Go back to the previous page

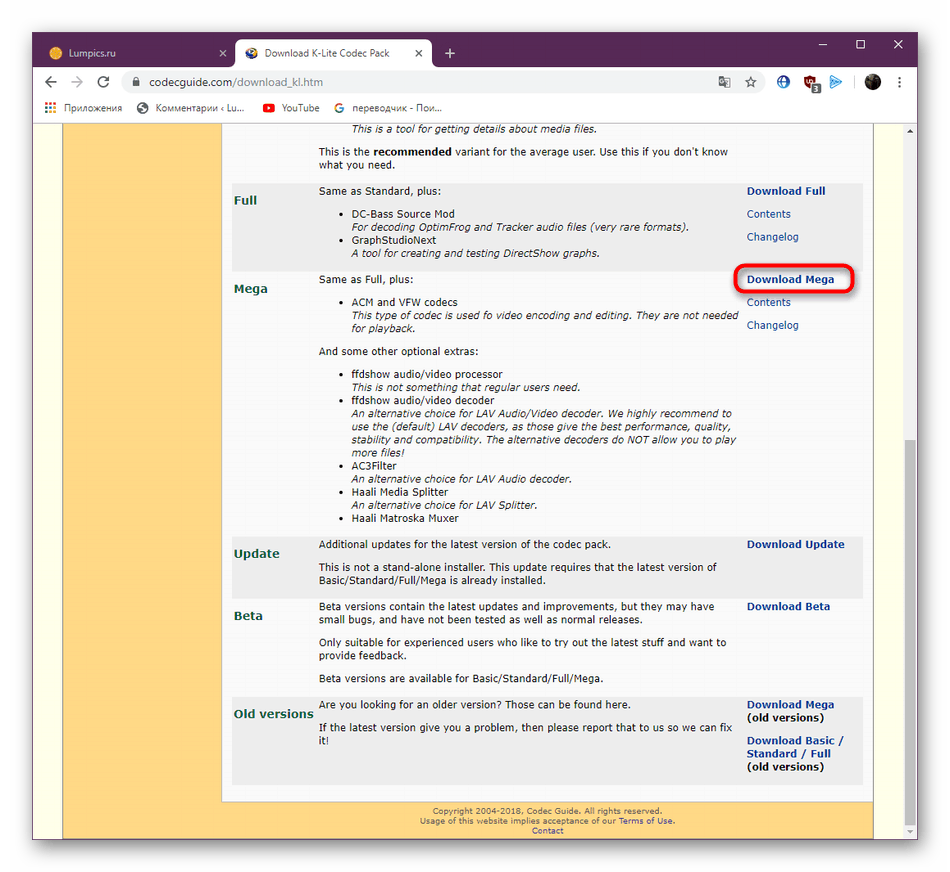[x=51, y=82]
